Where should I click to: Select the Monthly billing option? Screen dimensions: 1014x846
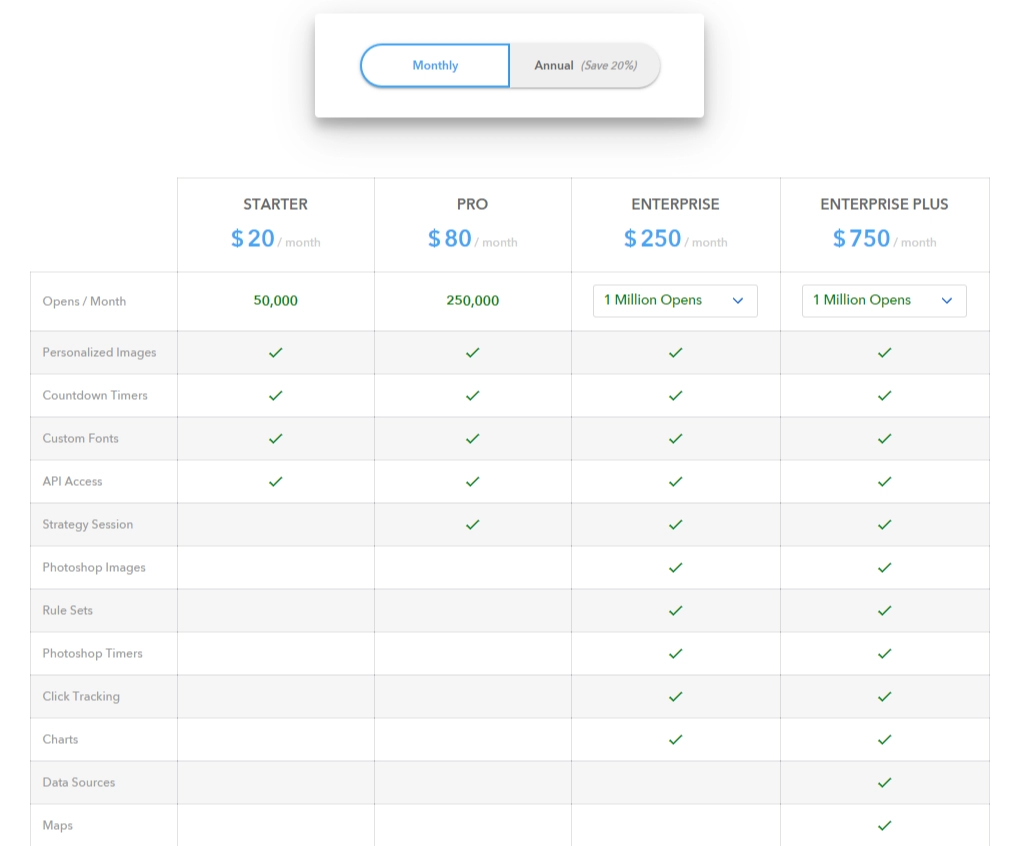tap(434, 65)
